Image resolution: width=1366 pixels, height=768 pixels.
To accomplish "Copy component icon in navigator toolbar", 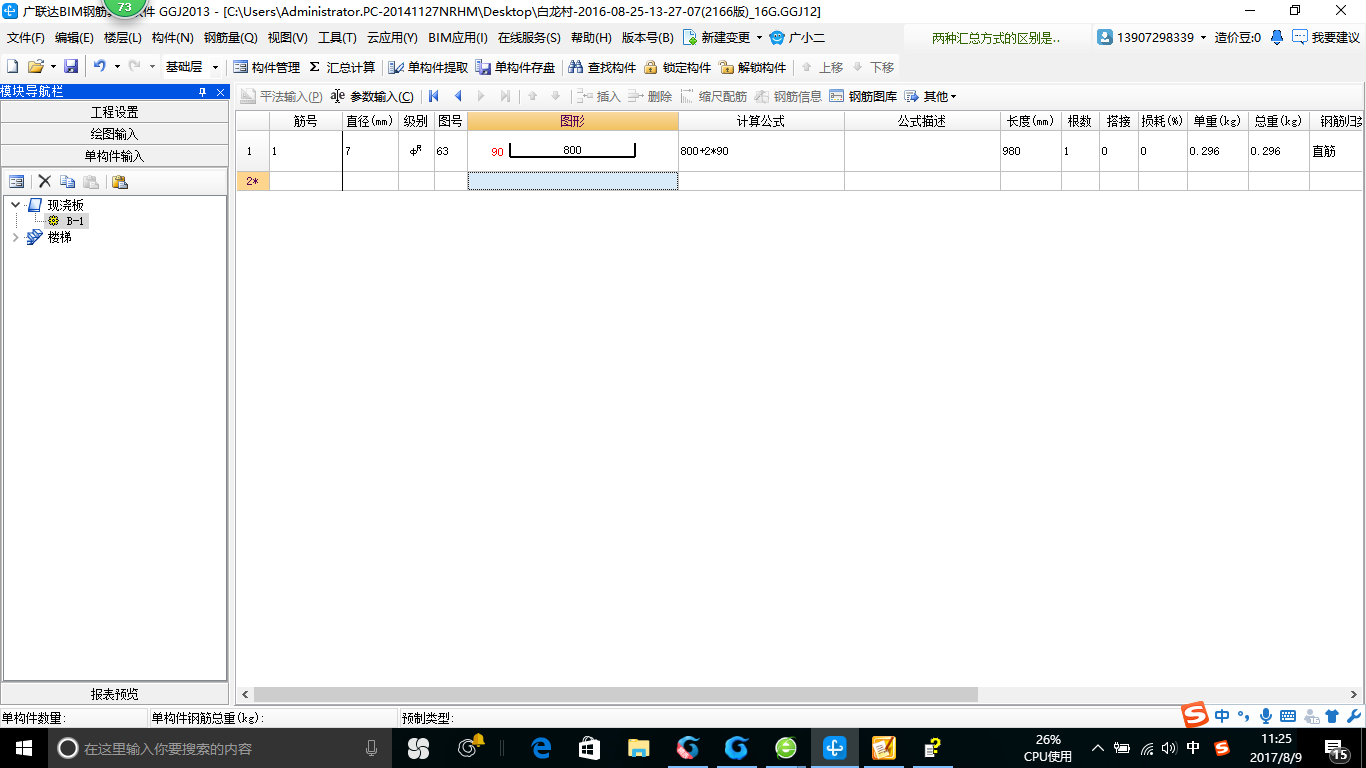I will point(67,182).
